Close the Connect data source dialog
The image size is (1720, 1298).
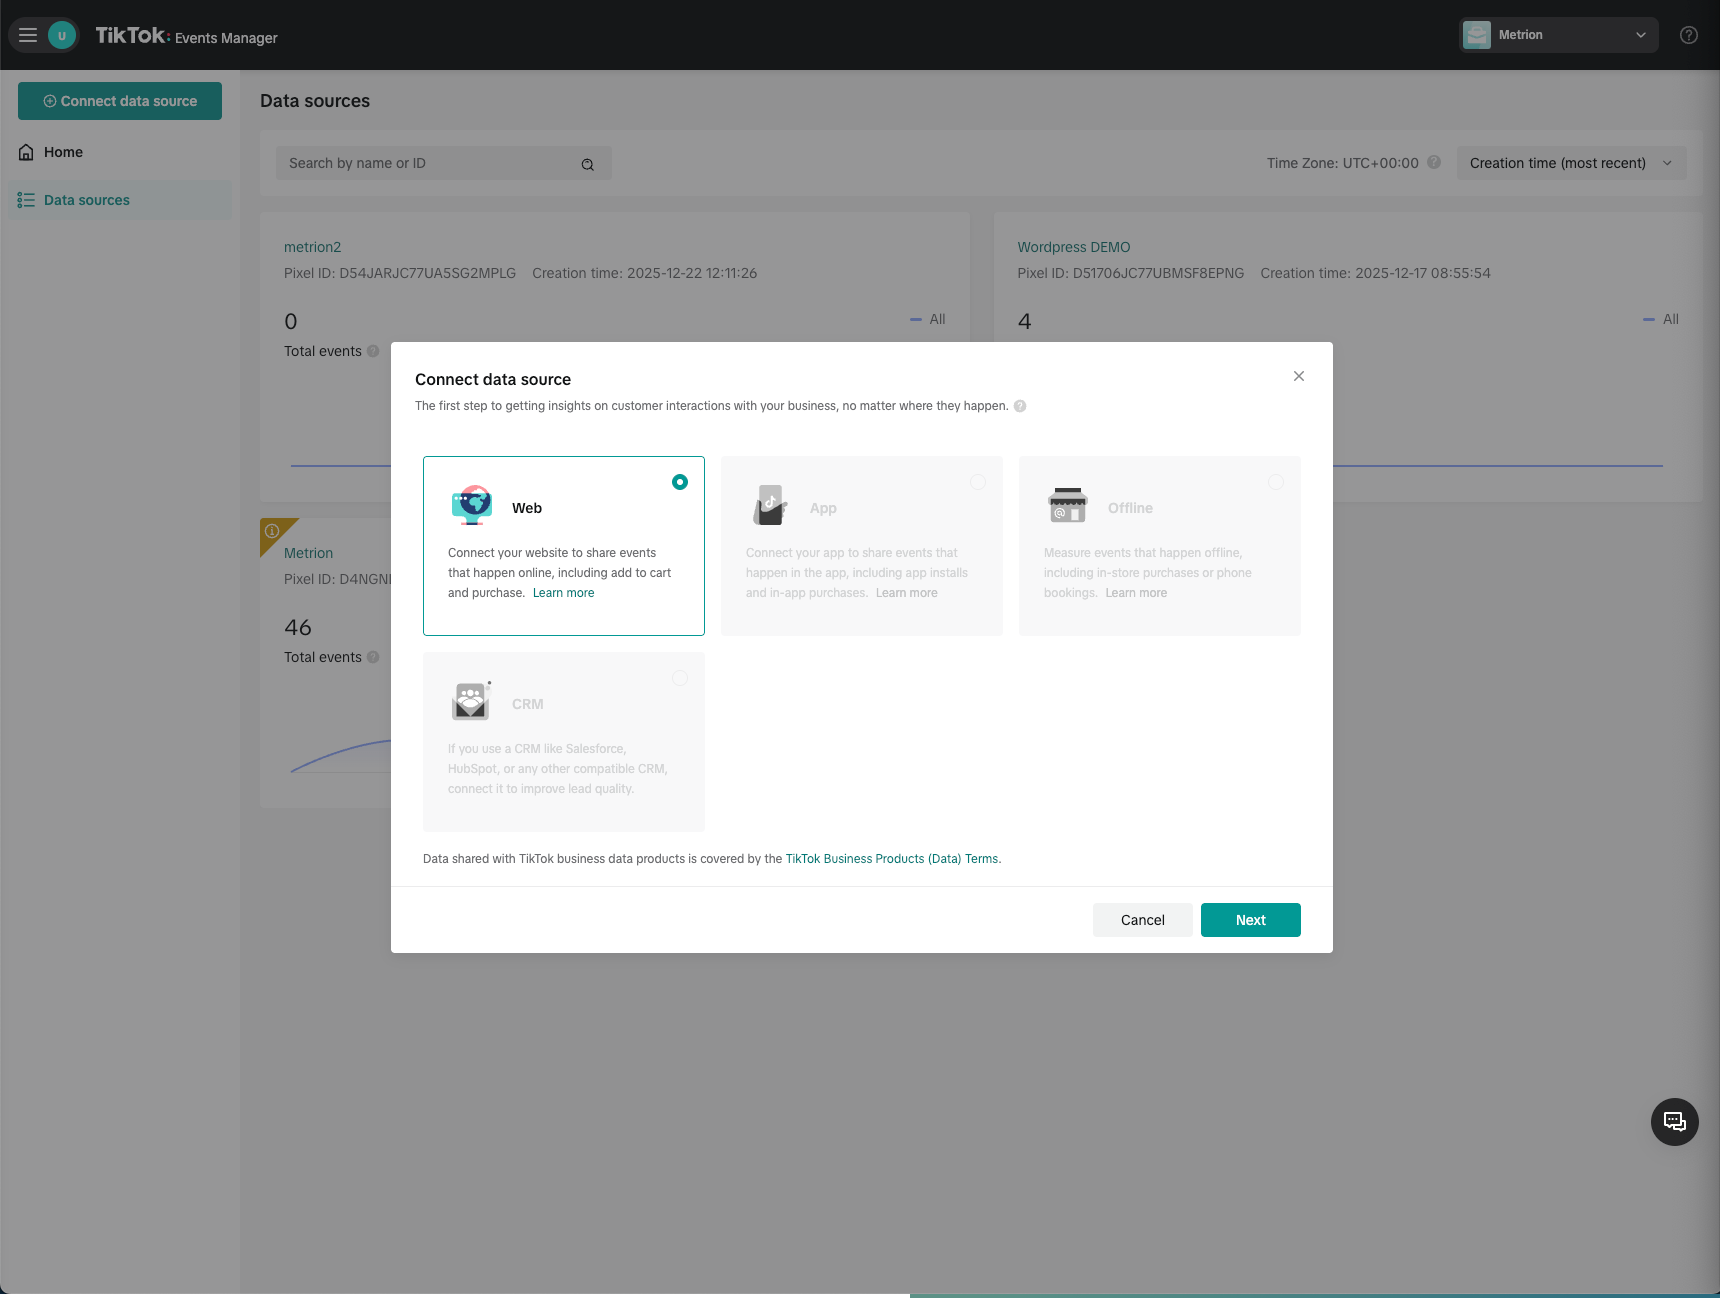coord(1299,376)
